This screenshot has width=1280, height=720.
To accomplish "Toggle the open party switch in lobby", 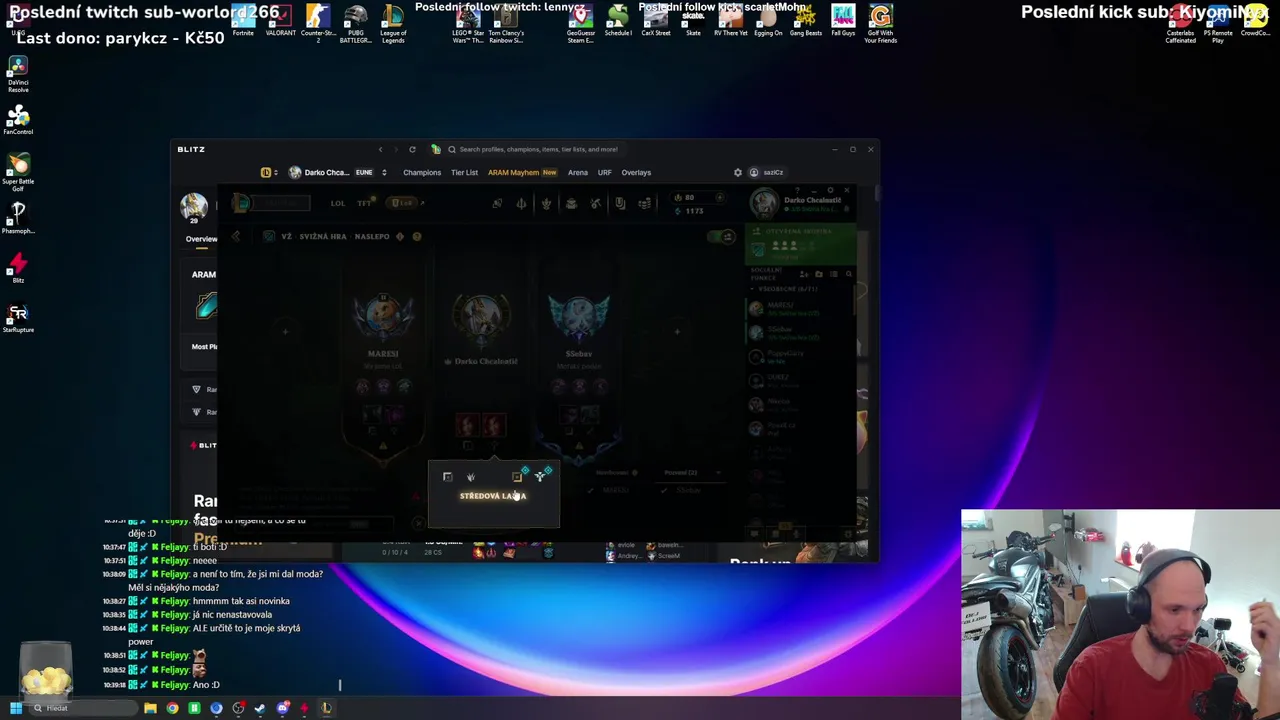I will (x=722, y=237).
